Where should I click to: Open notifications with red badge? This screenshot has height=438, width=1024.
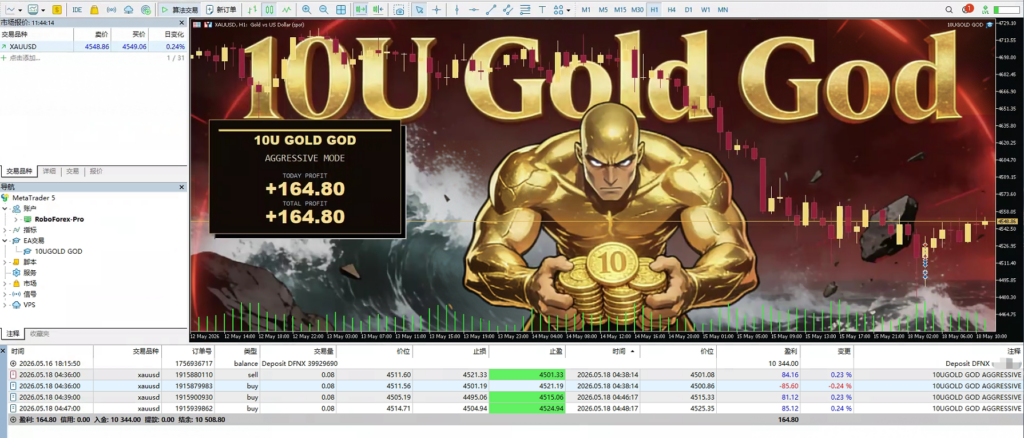pos(968,10)
